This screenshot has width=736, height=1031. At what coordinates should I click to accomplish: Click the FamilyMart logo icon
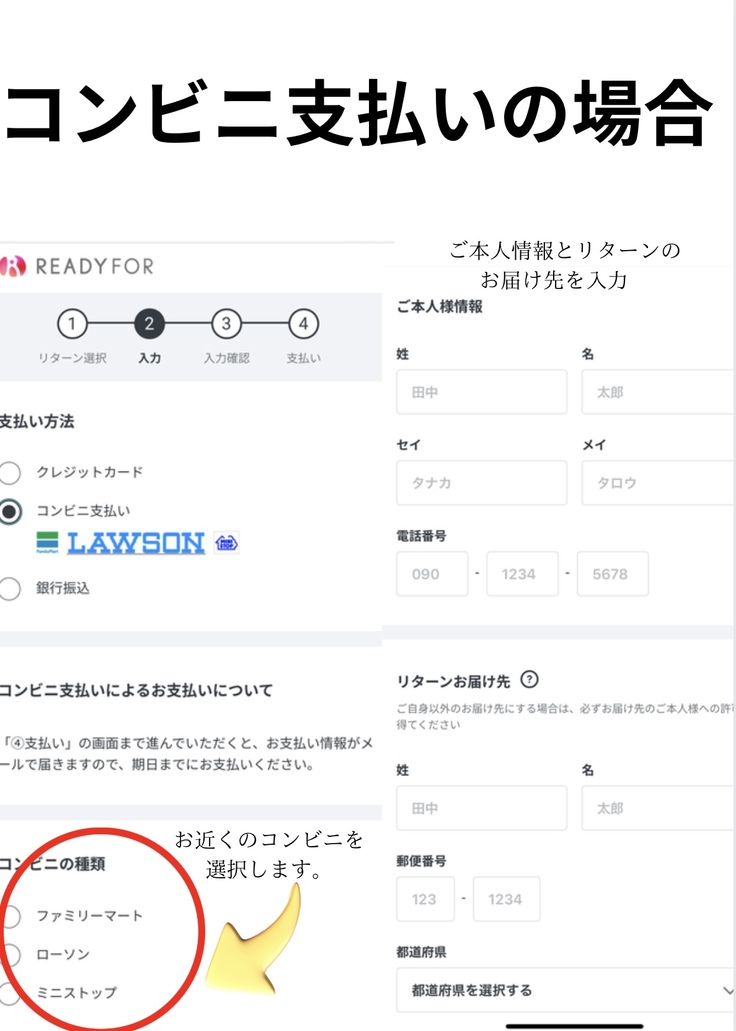pyautogui.click(x=47, y=543)
